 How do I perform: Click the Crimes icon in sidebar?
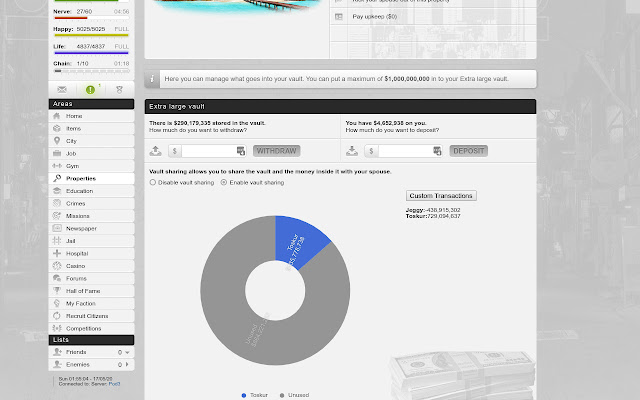tap(57, 203)
